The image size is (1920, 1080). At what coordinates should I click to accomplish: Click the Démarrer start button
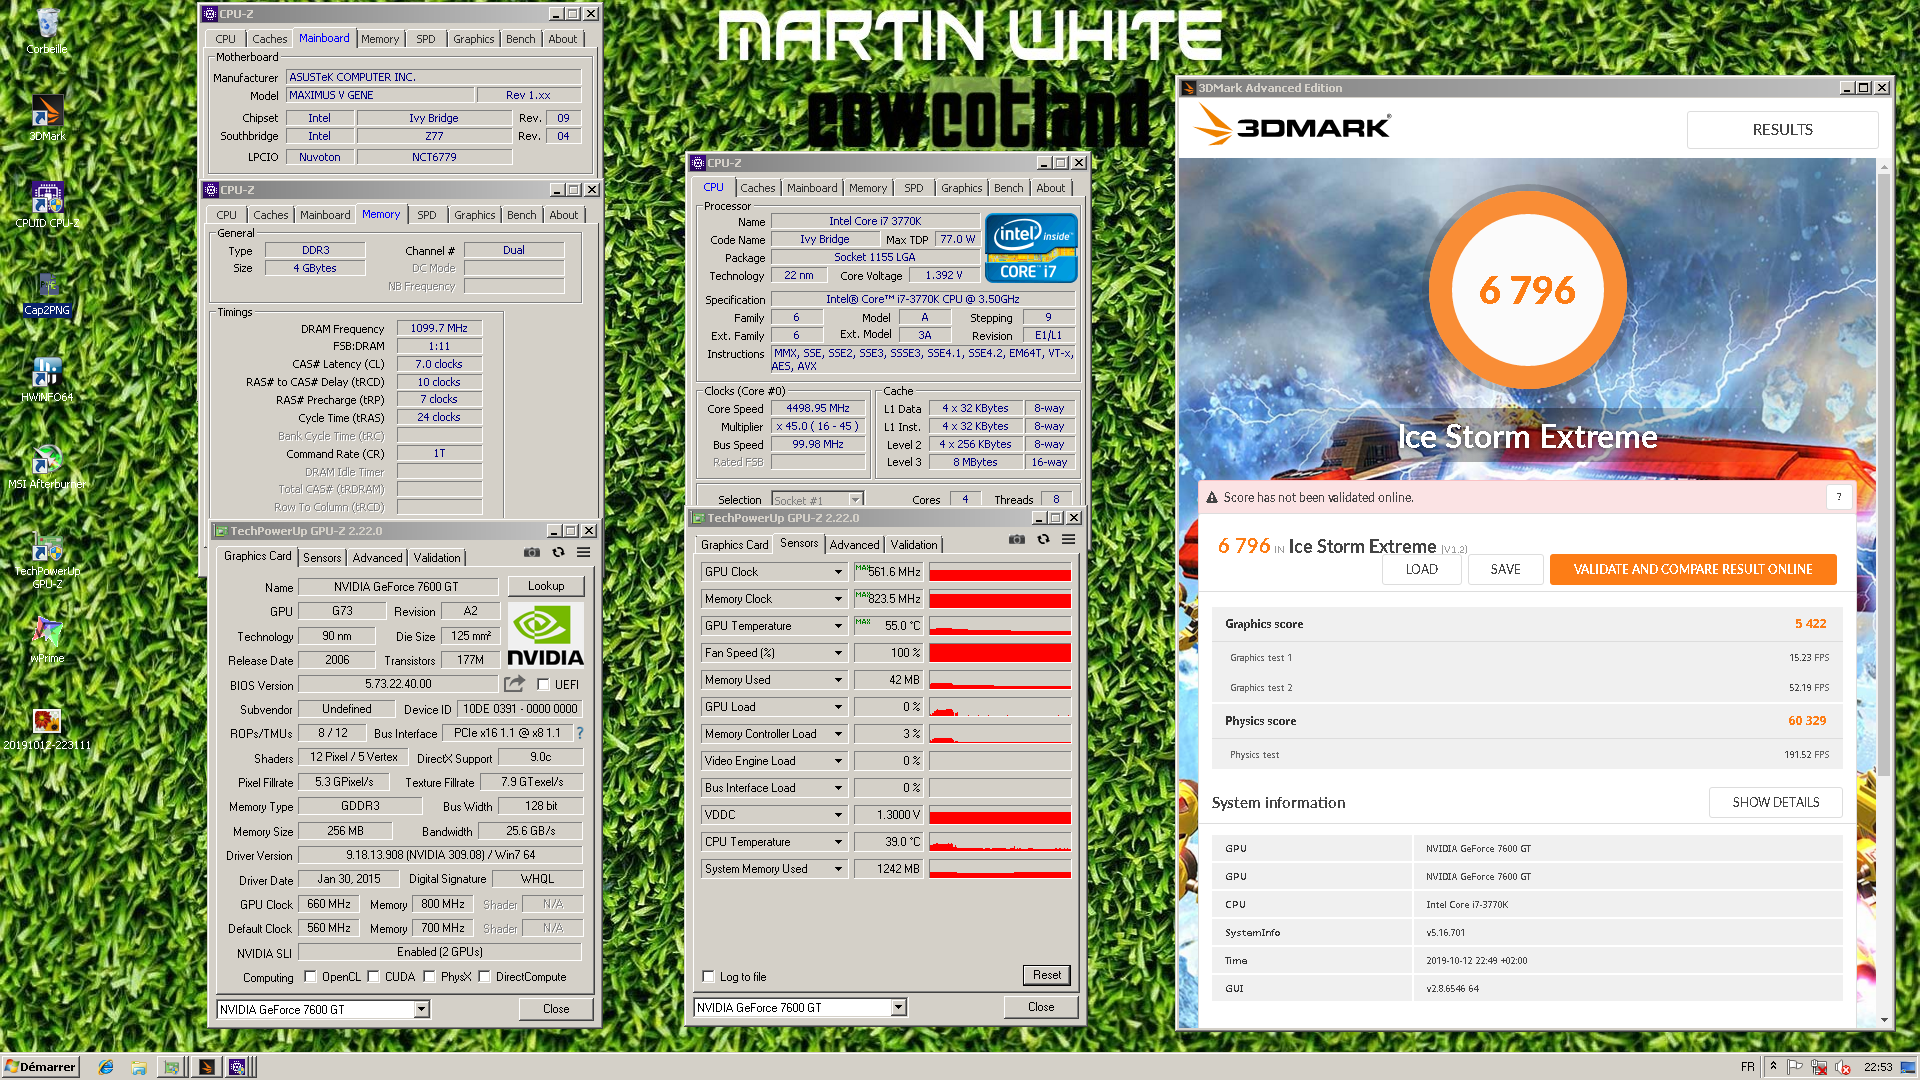(x=40, y=1067)
